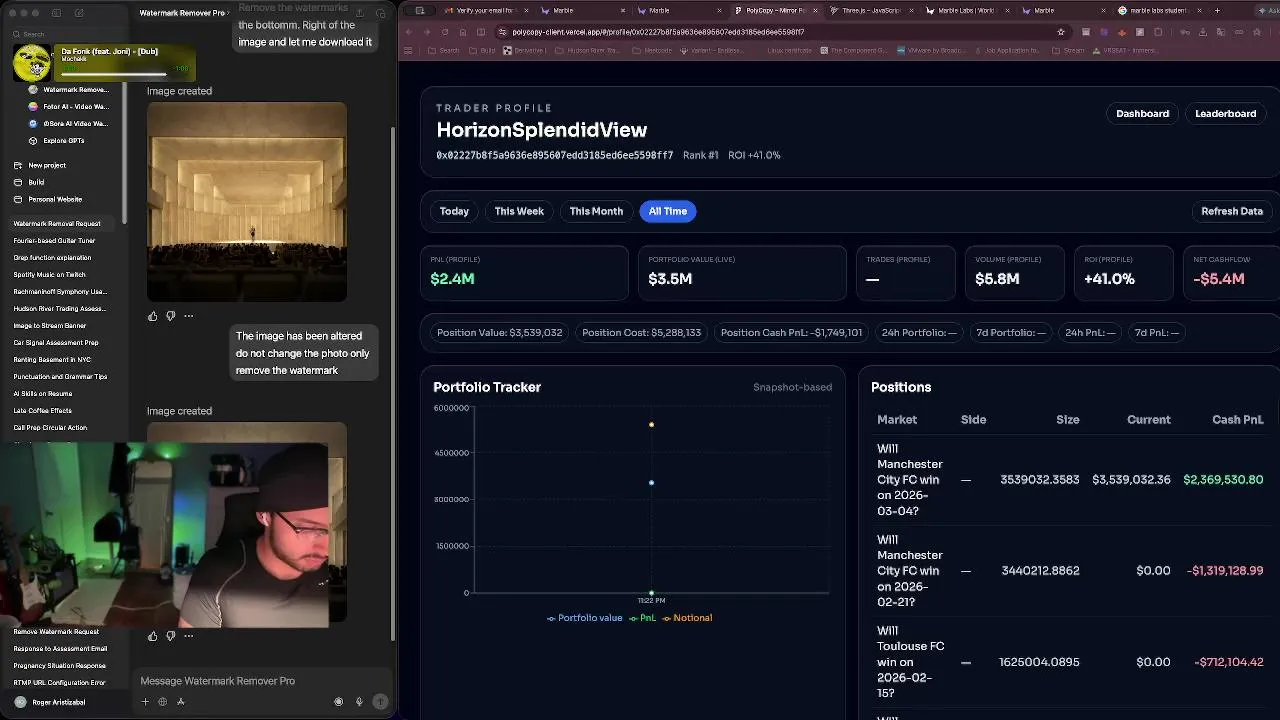Click the ChatGPT conversation scrollbar

[x=393, y=385]
